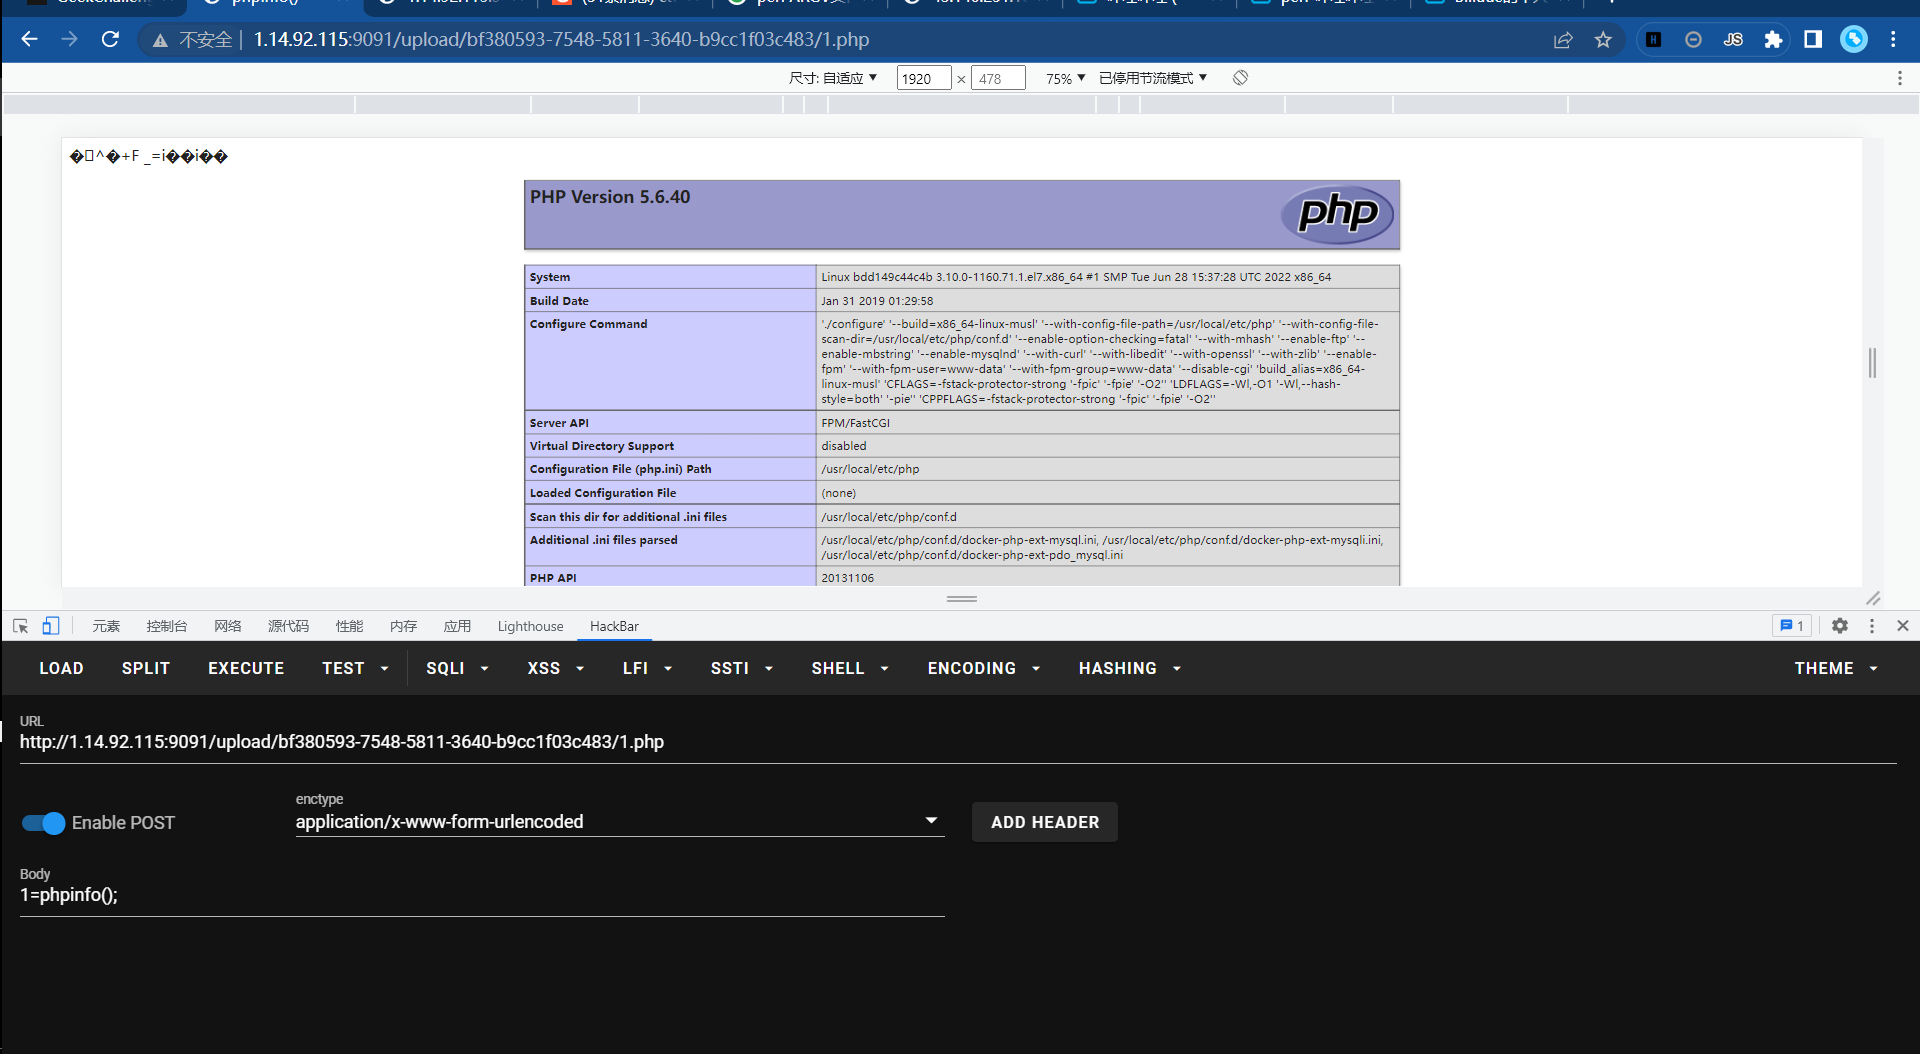1920x1054 pixels.
Task: Open Chrome's three-dot menu
Action: 1893,39
